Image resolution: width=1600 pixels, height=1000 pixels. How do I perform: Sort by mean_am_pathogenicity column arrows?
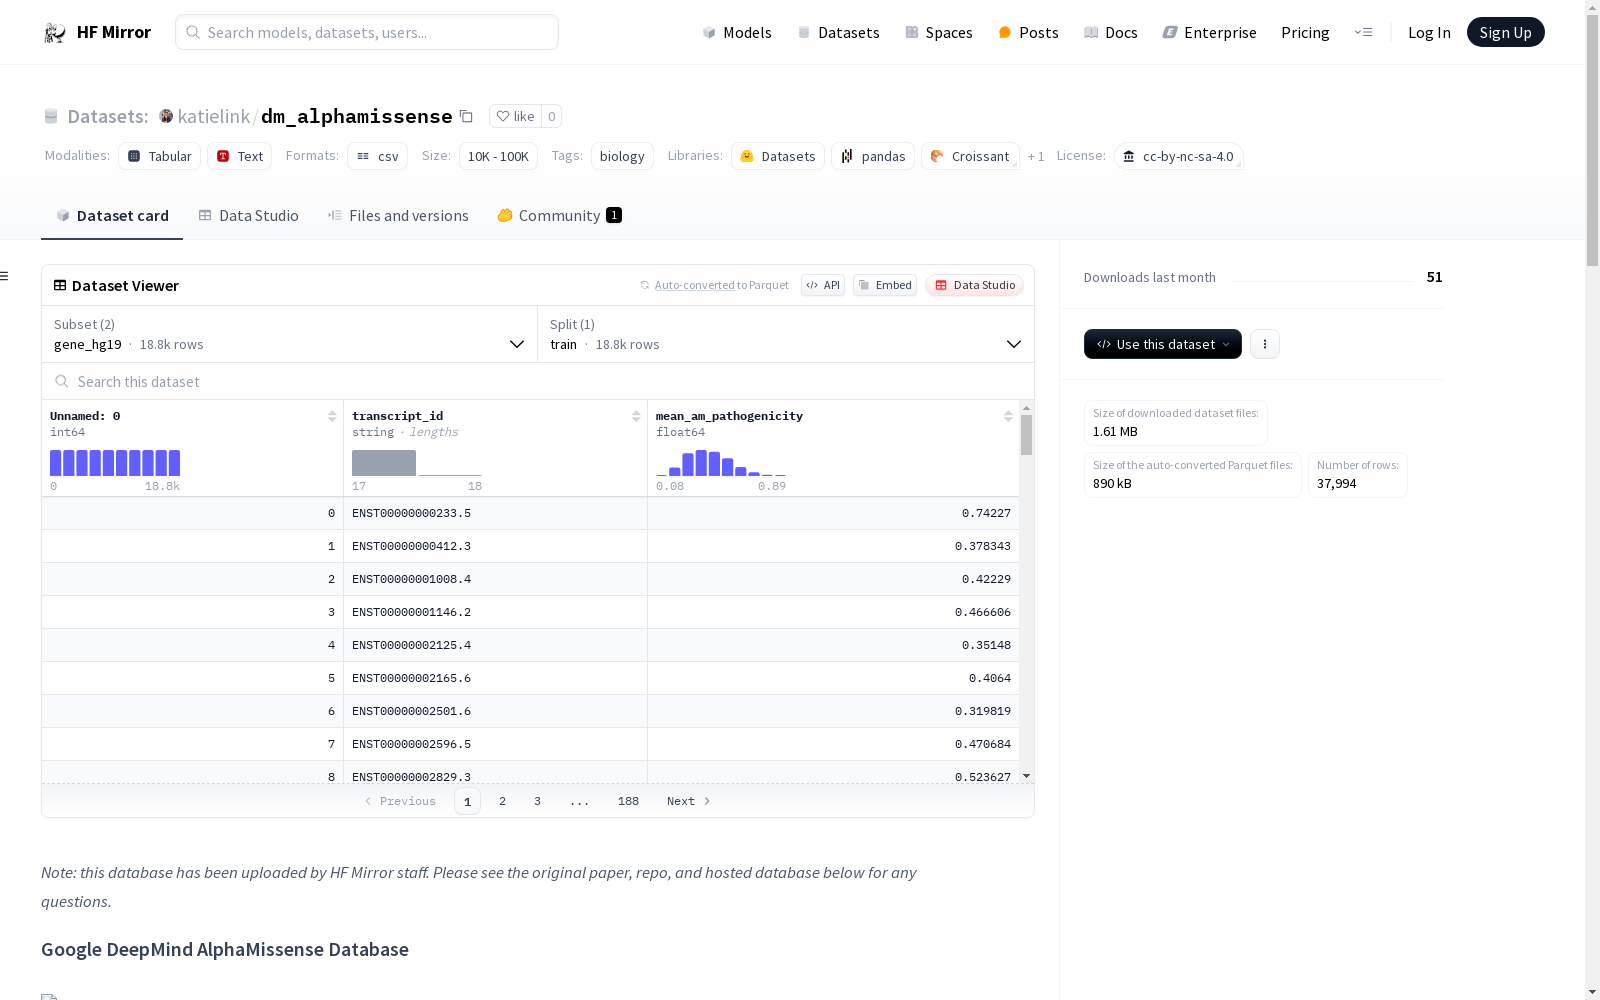coord(1008,416)
